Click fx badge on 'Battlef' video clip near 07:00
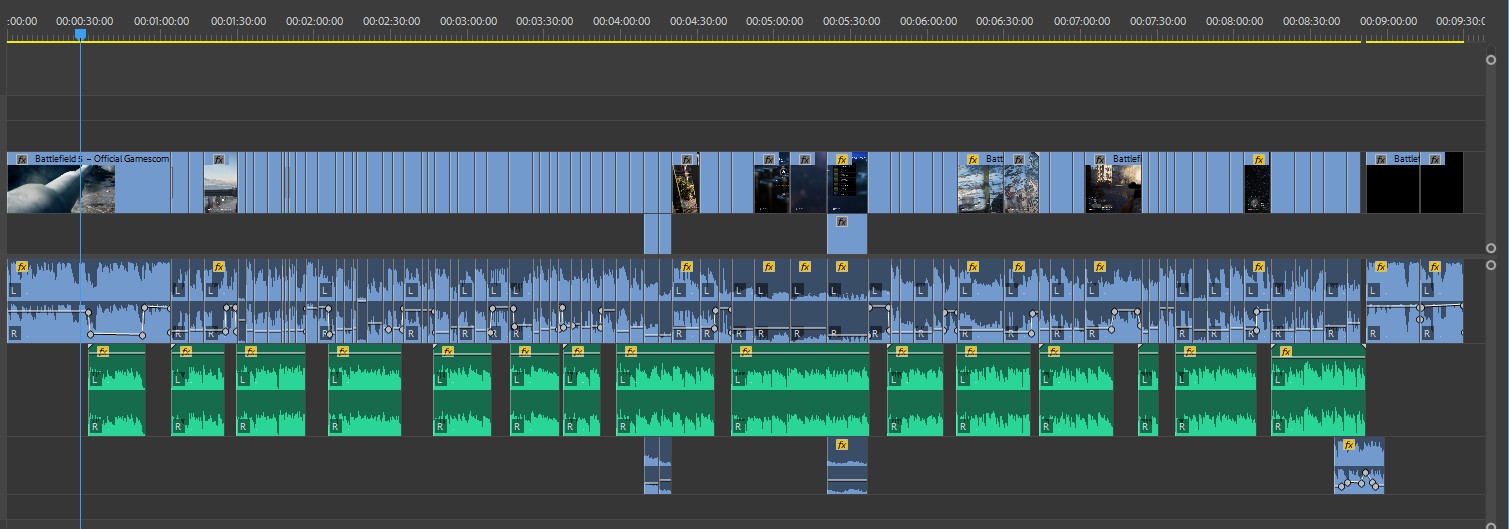Screen dimensions: 1509x529 pyautogui.click(x=1100, y=159)
